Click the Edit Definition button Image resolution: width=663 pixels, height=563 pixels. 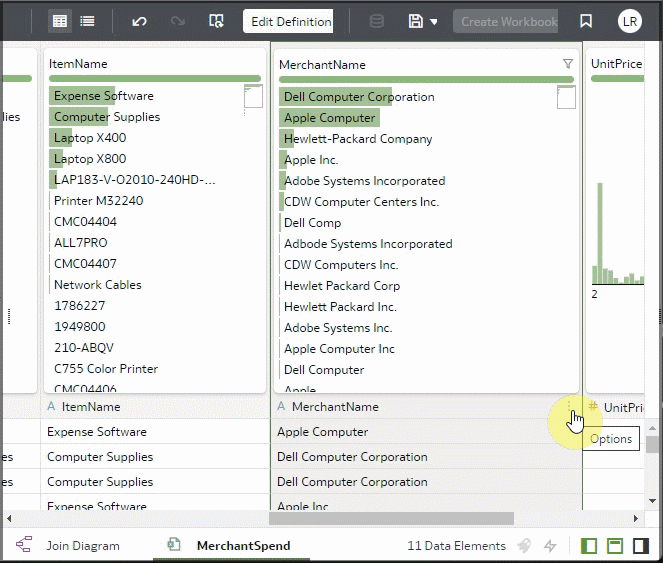(x=291, y=21)
